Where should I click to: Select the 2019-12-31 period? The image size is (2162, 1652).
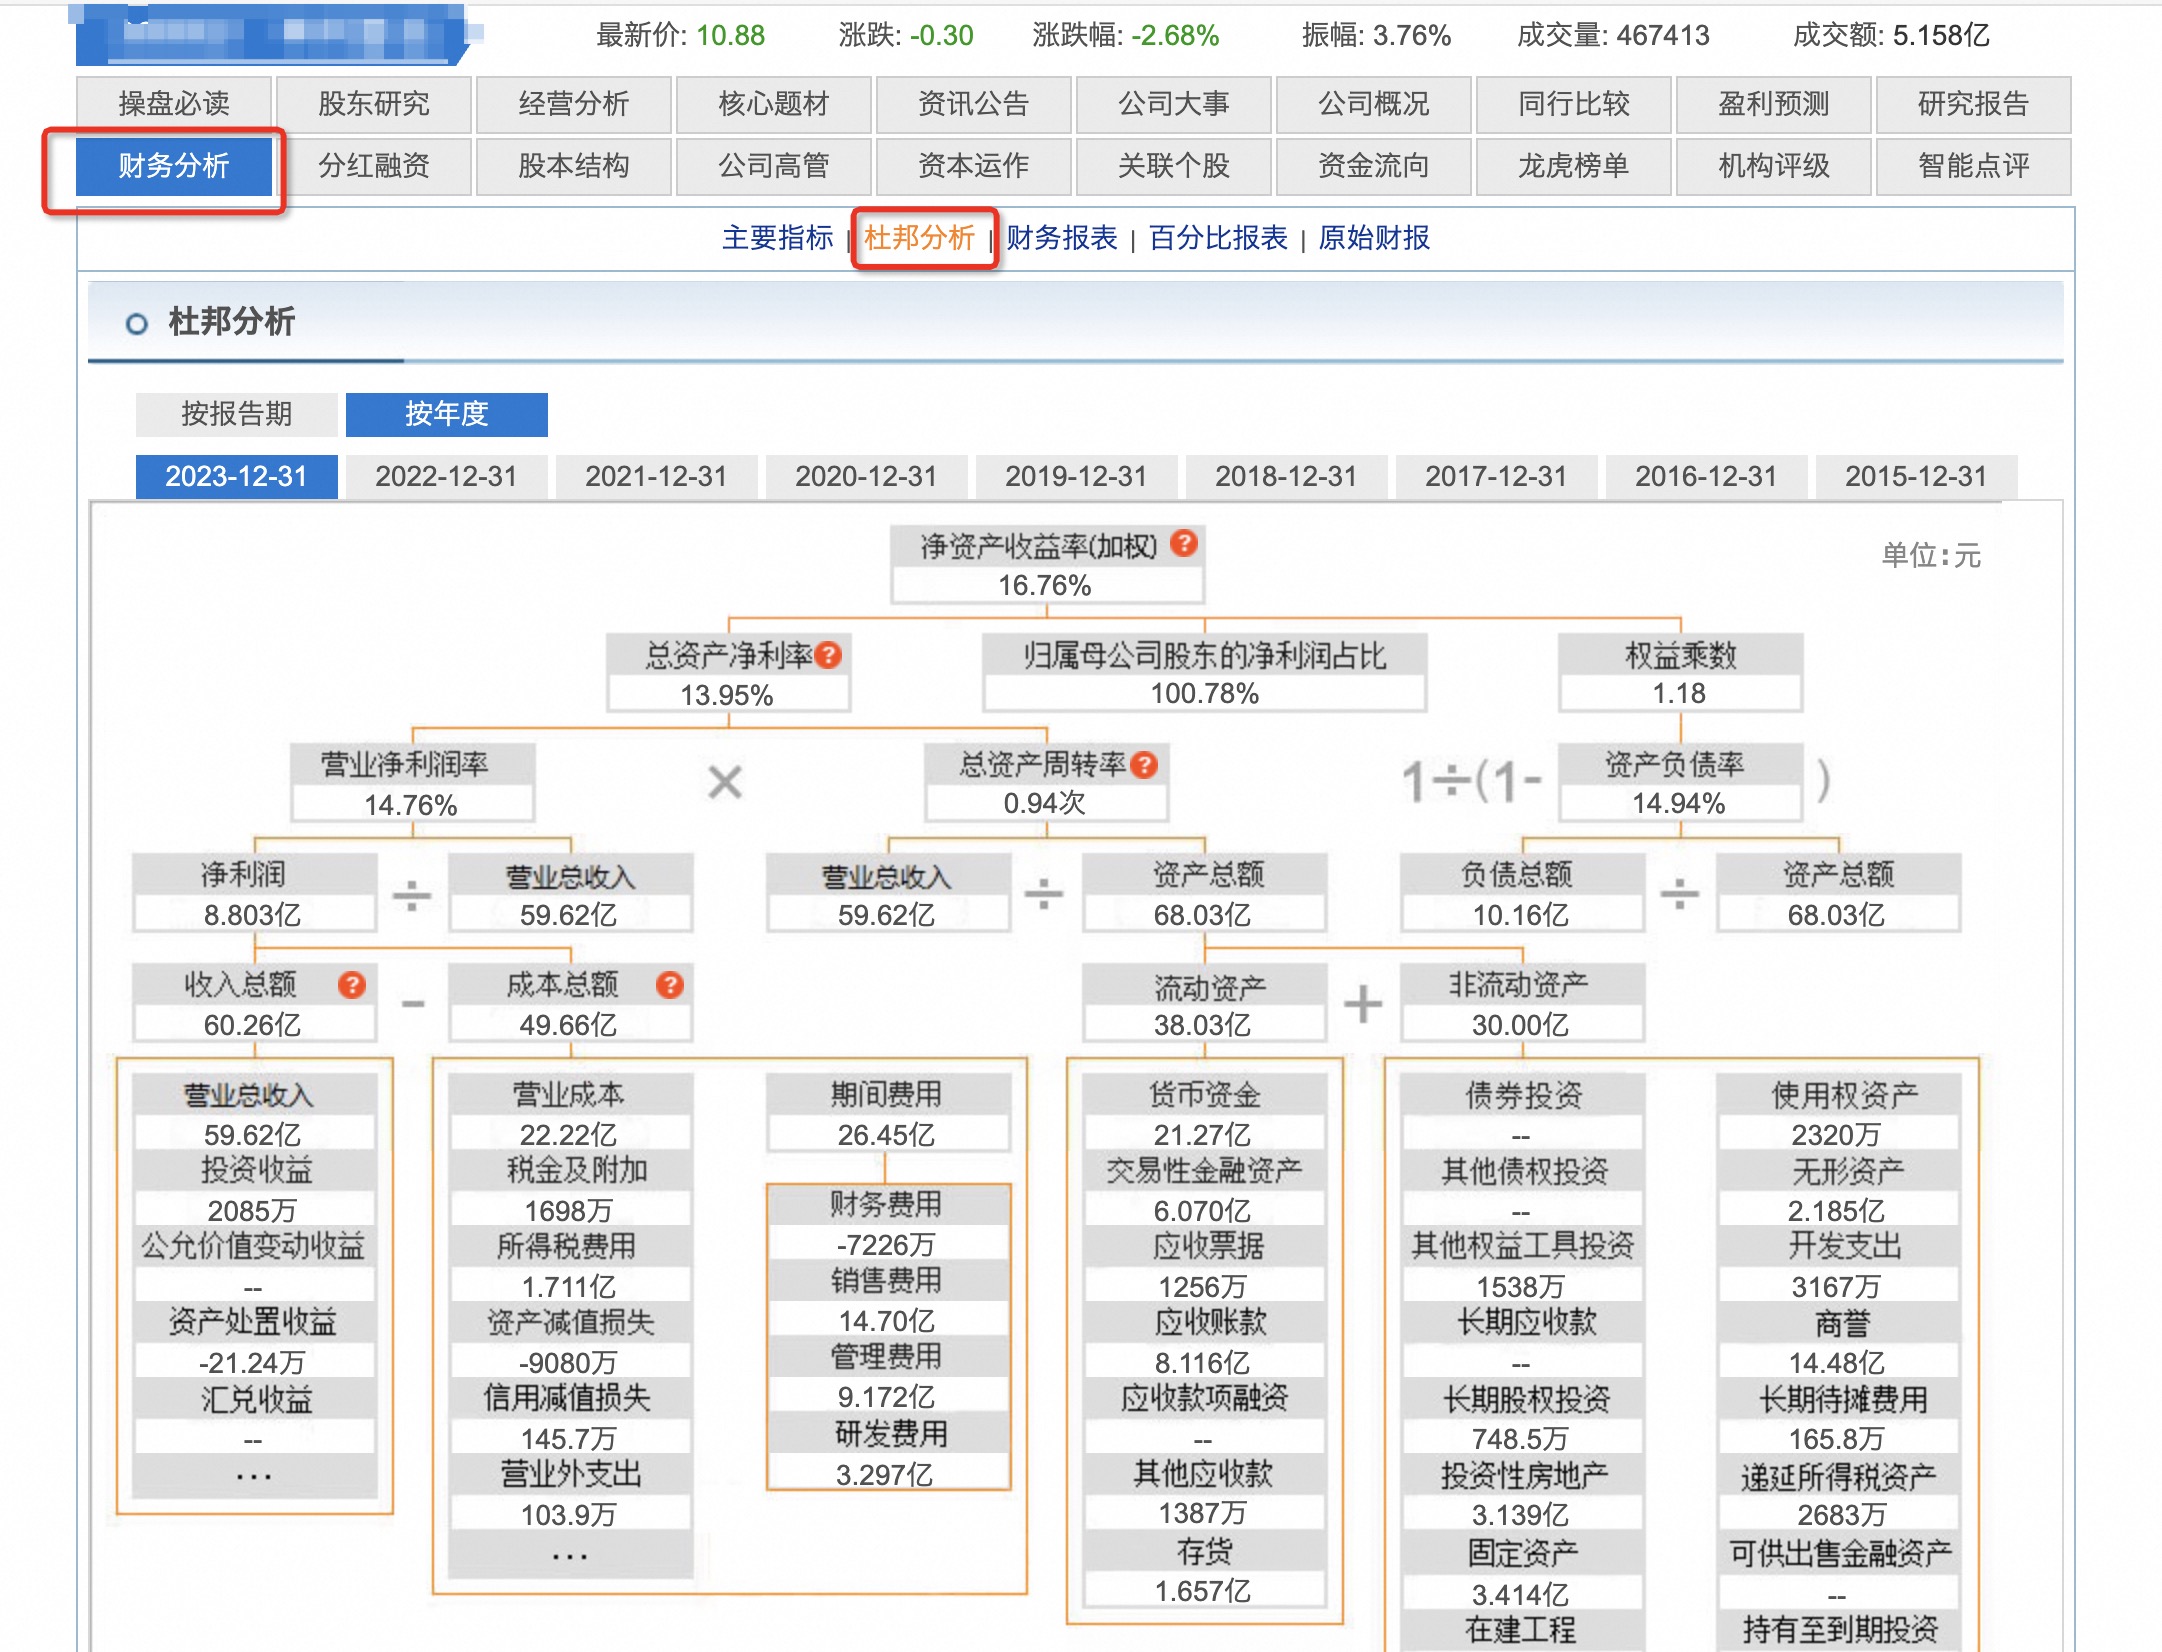1077,476
